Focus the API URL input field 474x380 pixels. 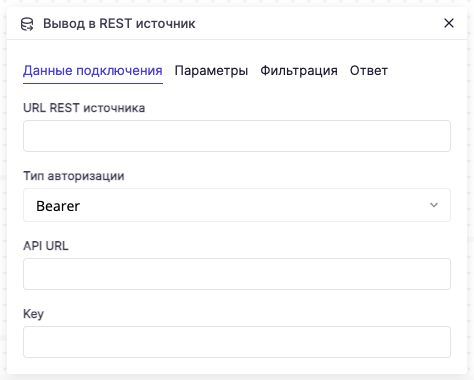tap(237, 274)
